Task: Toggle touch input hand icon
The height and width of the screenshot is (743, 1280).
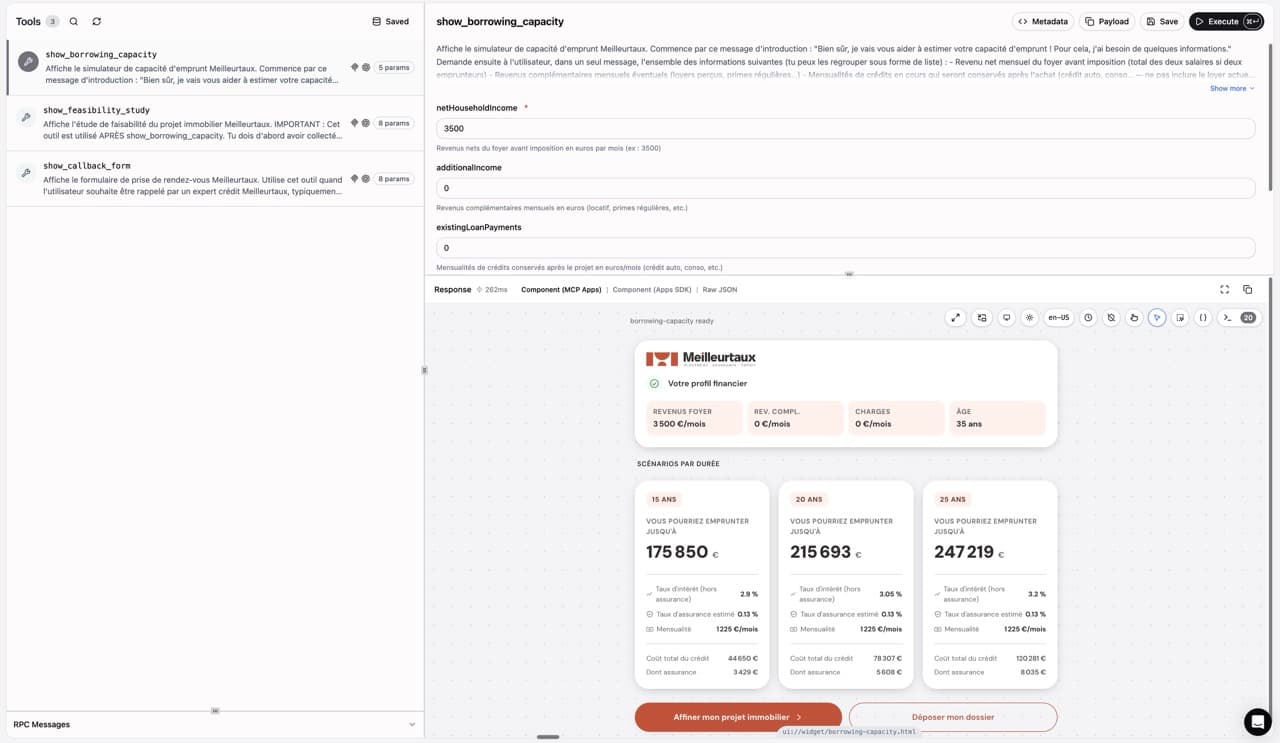Action: [1134, 318]
